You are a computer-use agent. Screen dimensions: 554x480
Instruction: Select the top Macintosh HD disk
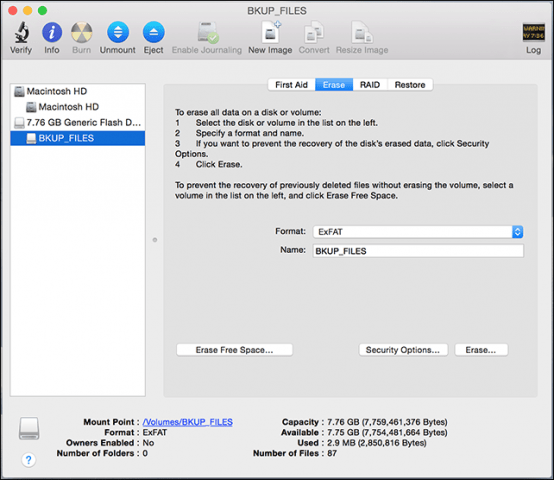78,91
